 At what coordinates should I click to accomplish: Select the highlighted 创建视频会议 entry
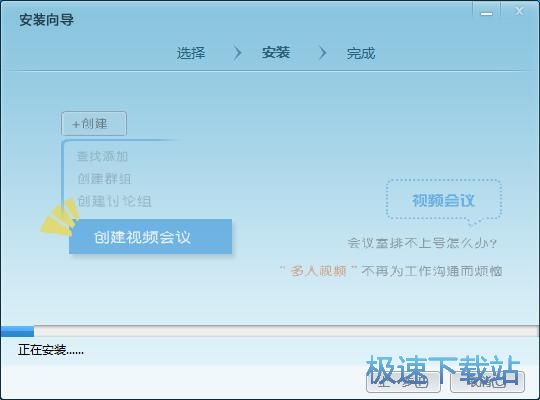[150, 237]
